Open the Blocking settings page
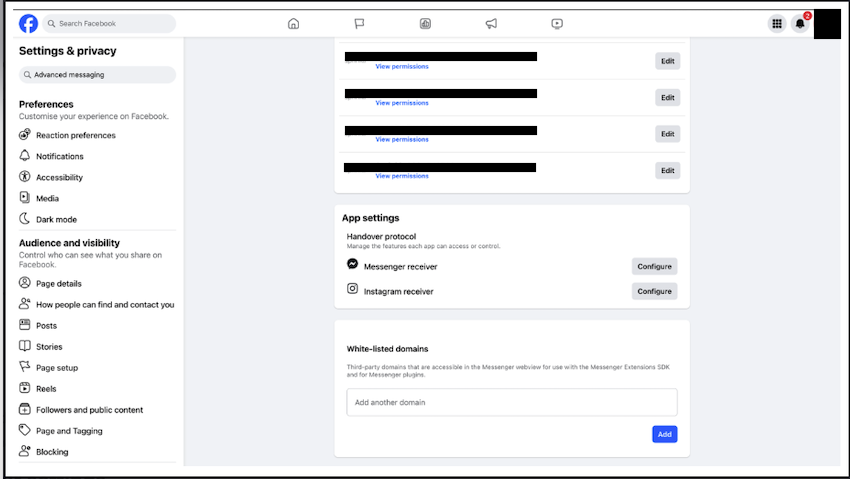 pos(52,452)
